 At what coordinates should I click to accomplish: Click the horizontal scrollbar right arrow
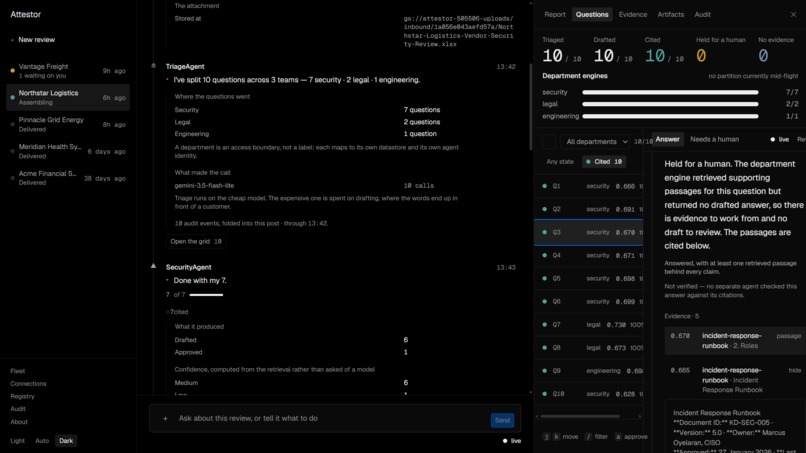(x=639, y=416)
